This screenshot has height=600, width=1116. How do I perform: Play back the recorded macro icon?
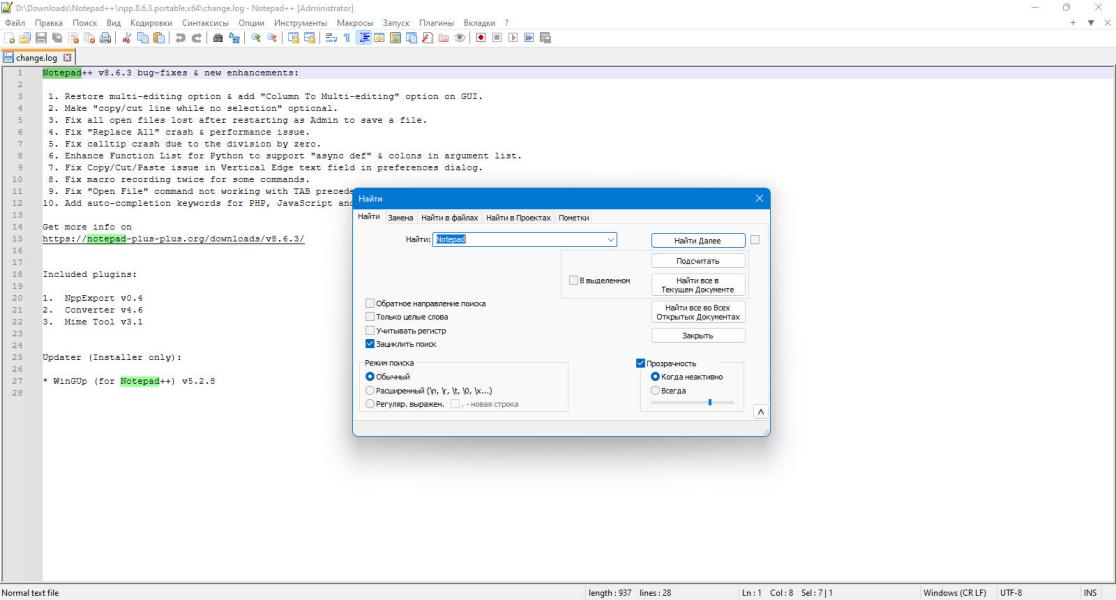click(513, 38)
